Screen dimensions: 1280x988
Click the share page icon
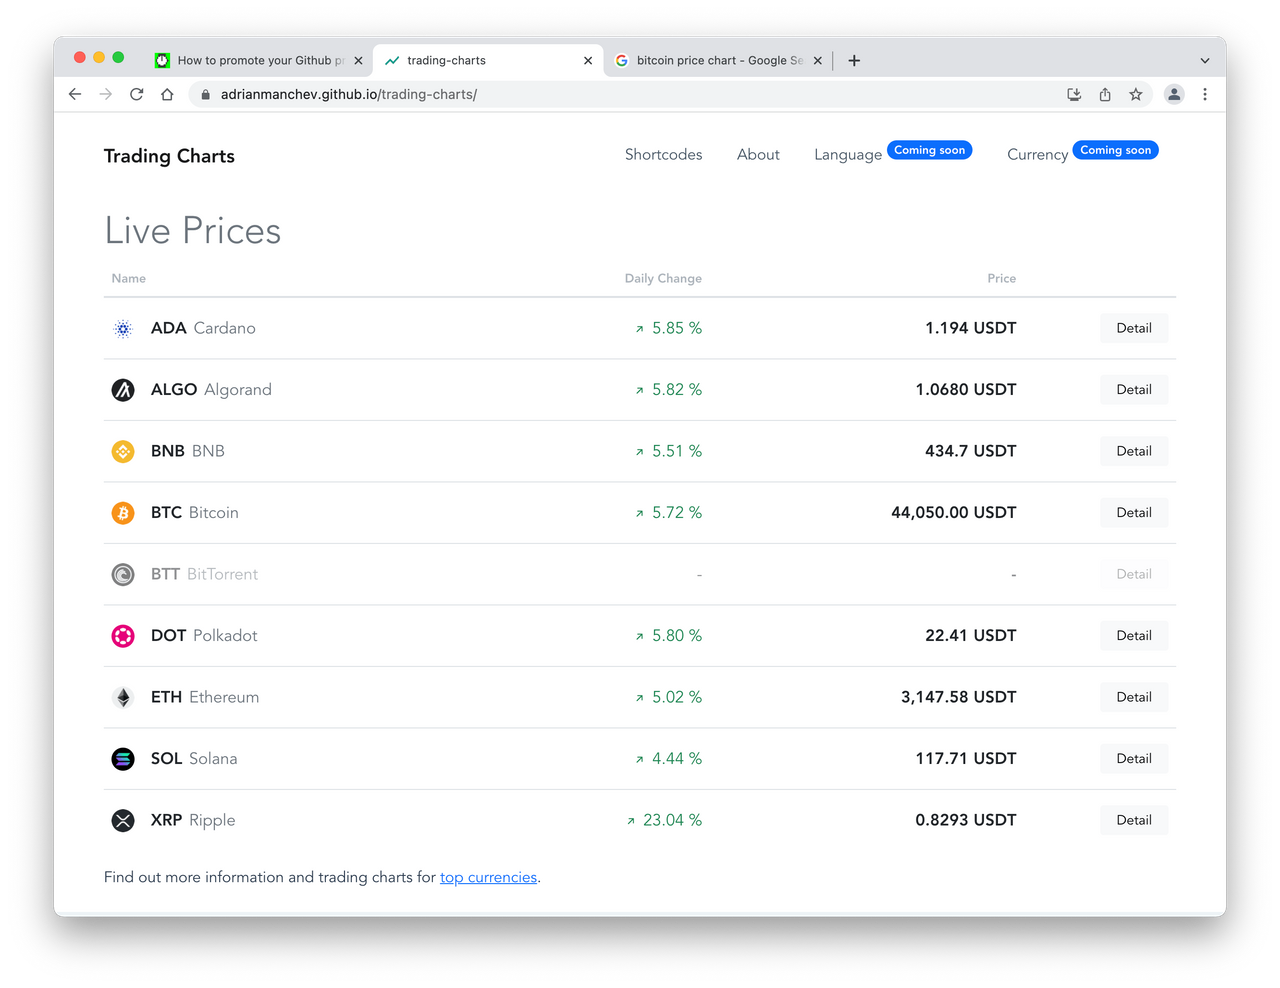1105,94
